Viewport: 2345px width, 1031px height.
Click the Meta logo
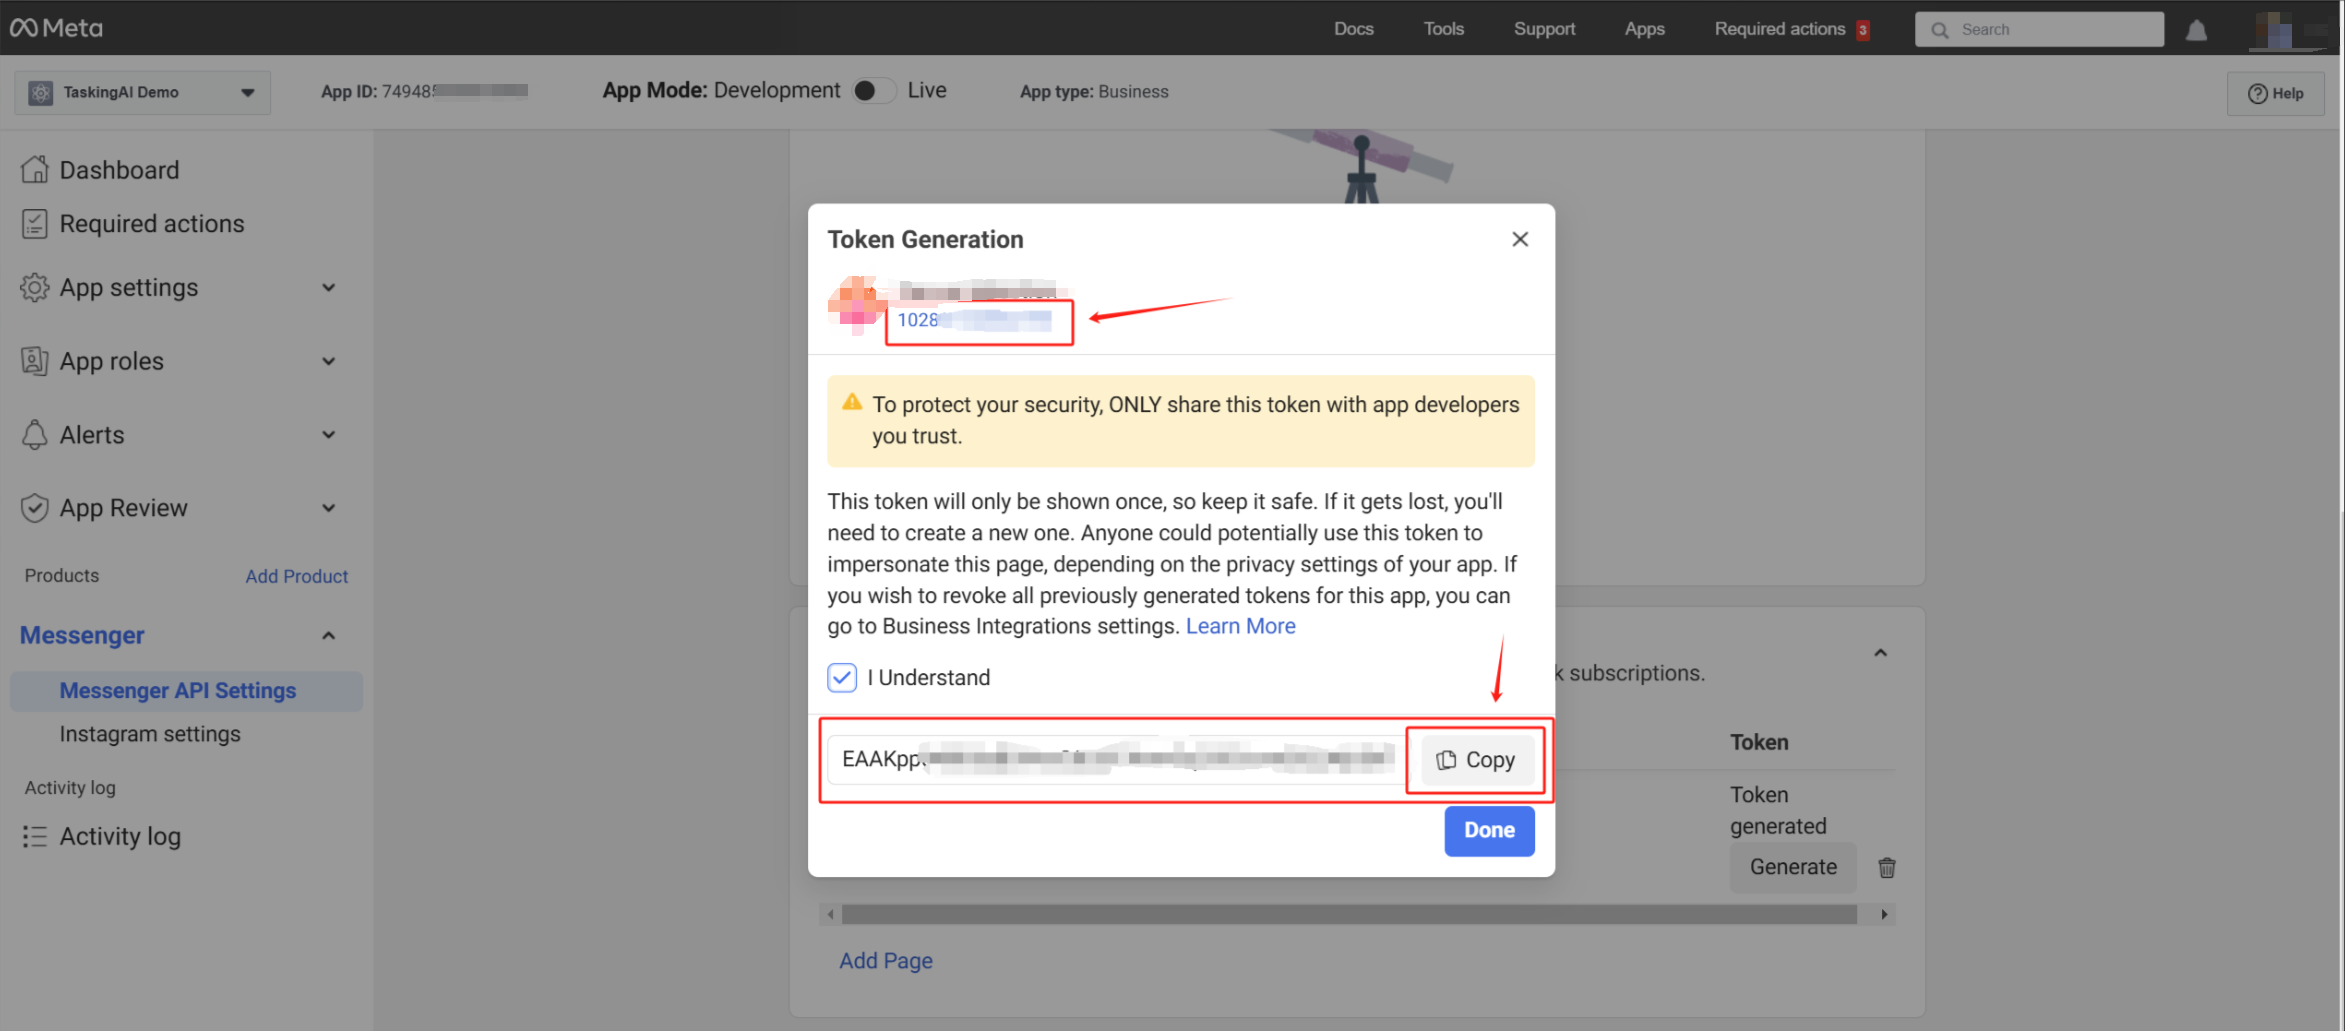[x=56, y=28]
